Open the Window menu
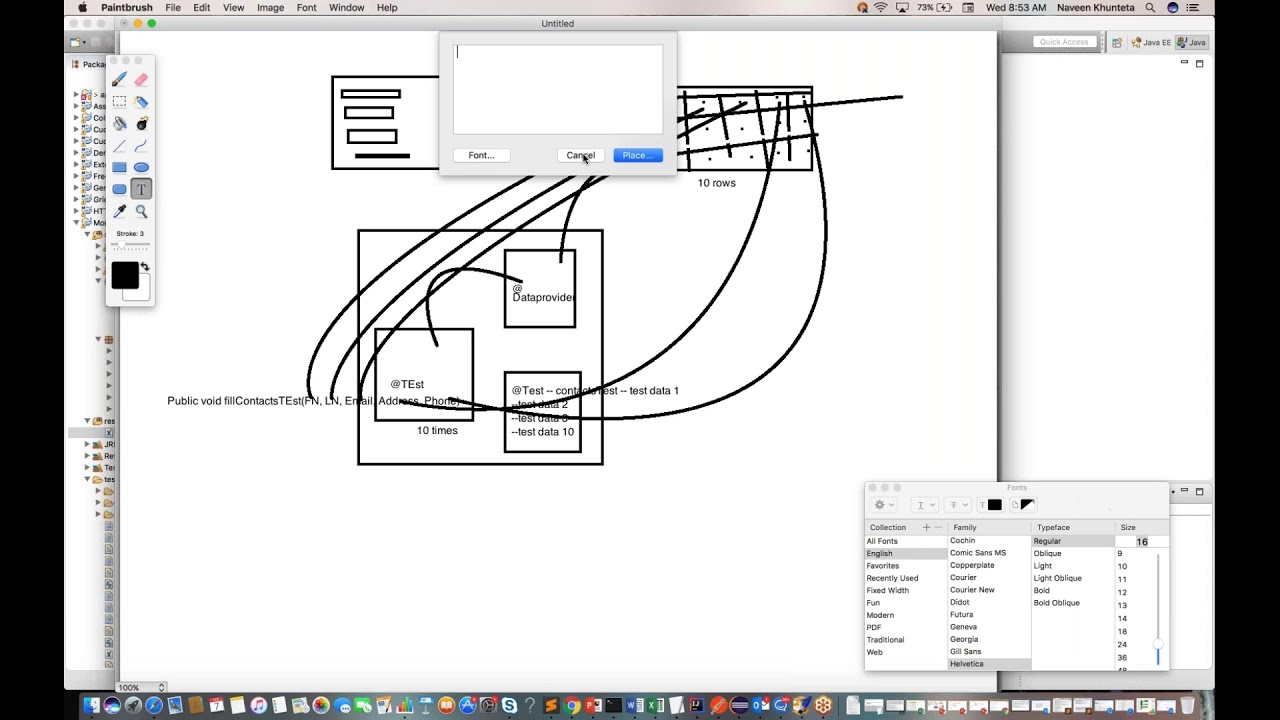1280x720 pixels. click(346, 7)
